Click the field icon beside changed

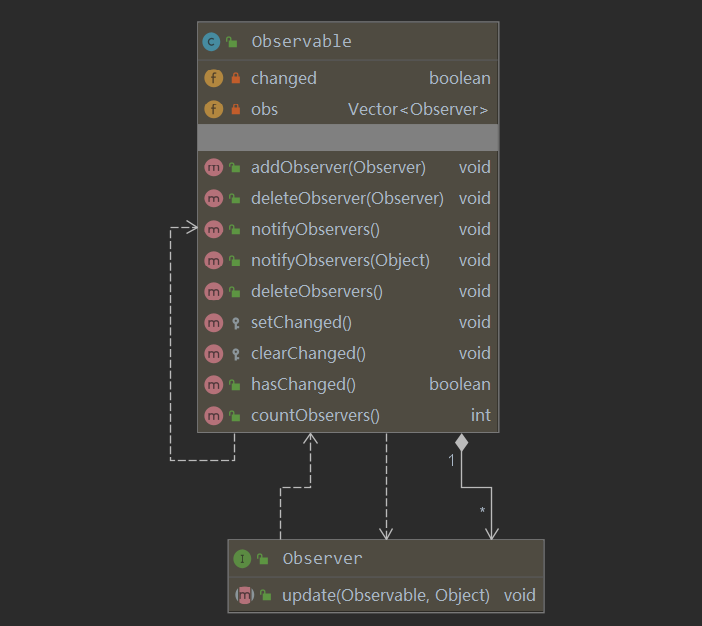(x=213, y=78)
